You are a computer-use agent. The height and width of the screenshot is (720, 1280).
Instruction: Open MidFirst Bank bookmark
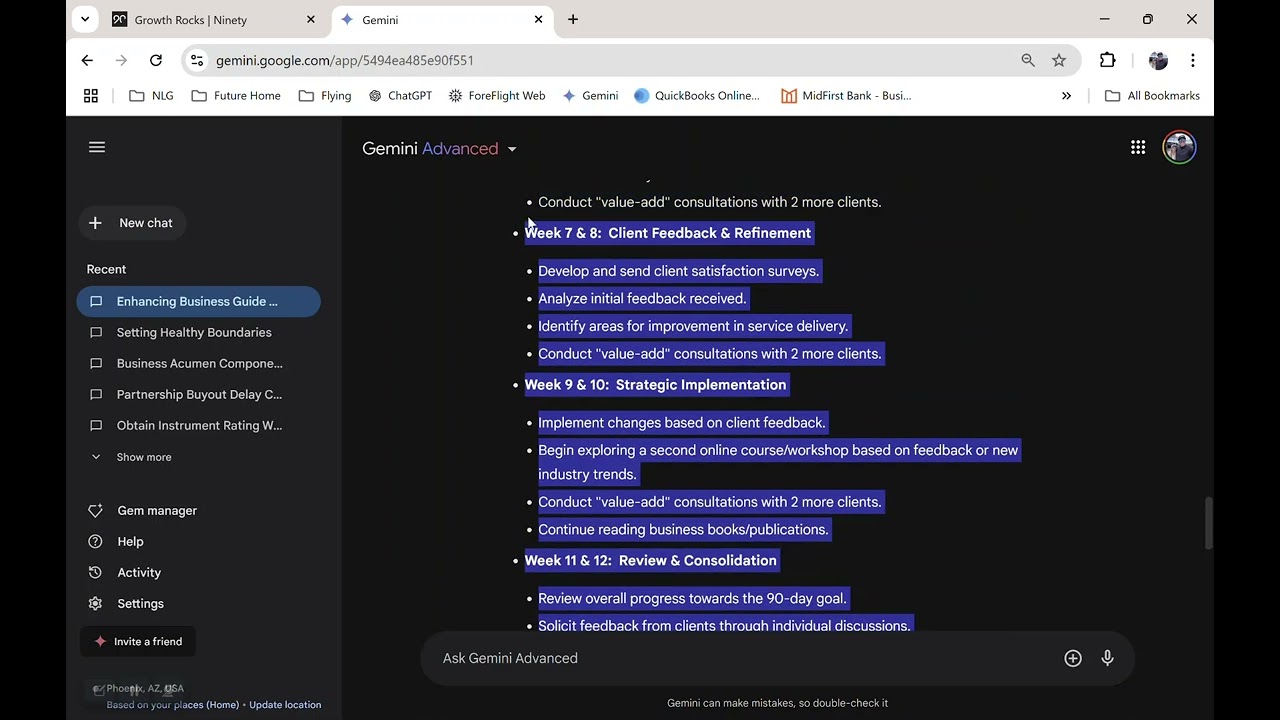pyautogui.click(x=846, y=96)
